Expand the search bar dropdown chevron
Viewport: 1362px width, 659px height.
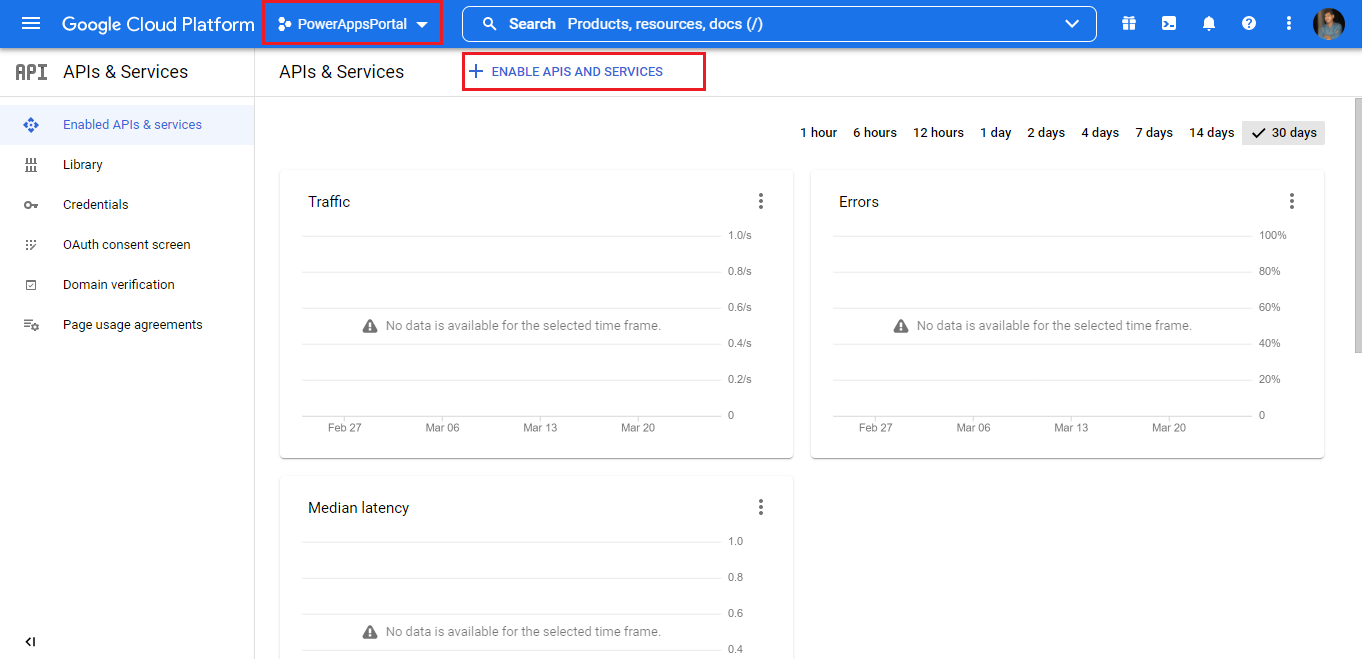pyautogui.click(x=1072, y=24)
